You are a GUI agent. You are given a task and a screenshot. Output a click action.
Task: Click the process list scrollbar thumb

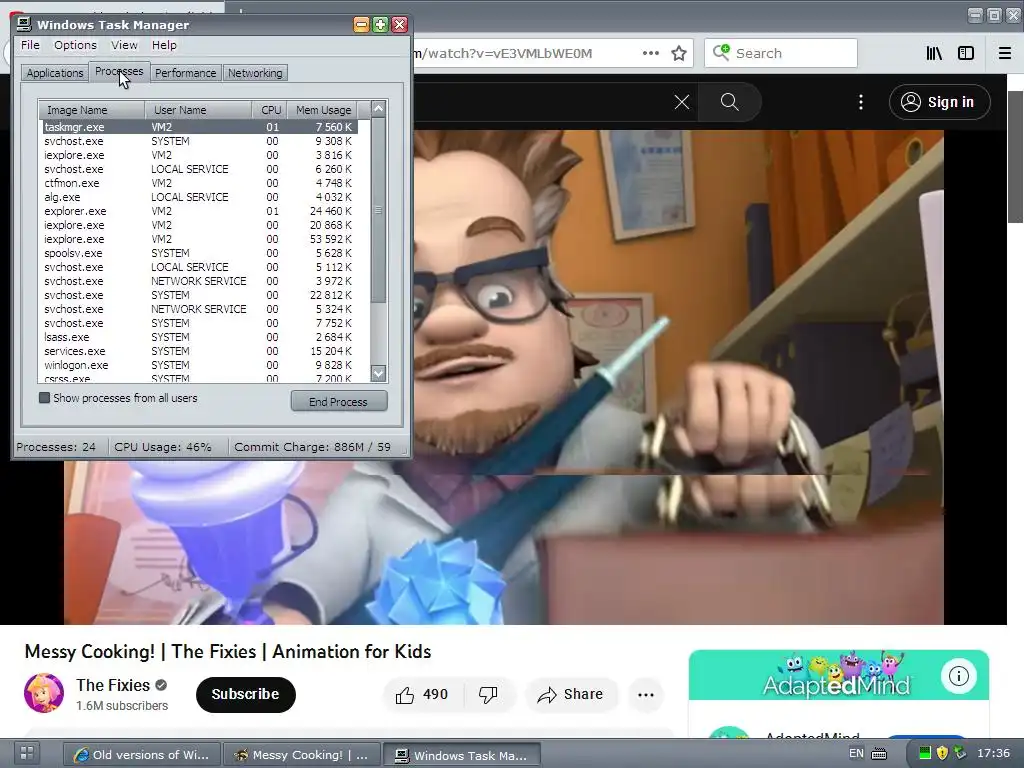tap(378, 210)
